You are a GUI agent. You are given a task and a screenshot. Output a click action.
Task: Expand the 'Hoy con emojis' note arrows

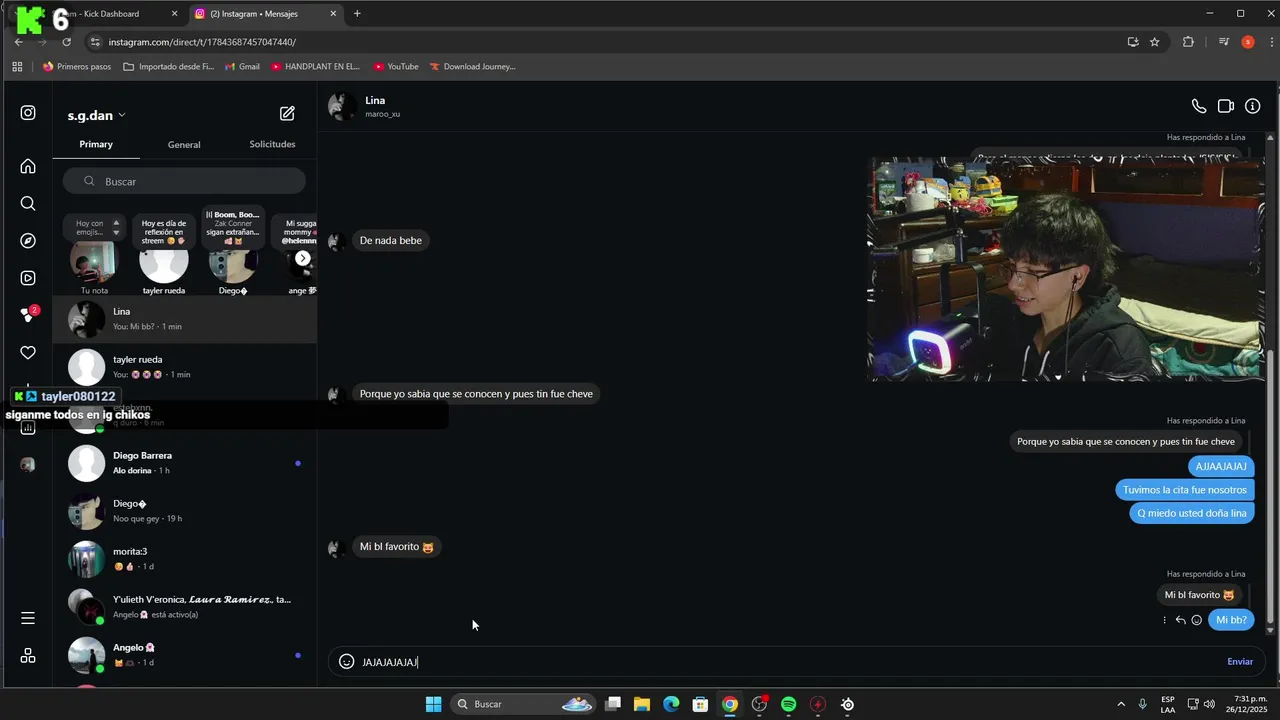click(116, 227)
